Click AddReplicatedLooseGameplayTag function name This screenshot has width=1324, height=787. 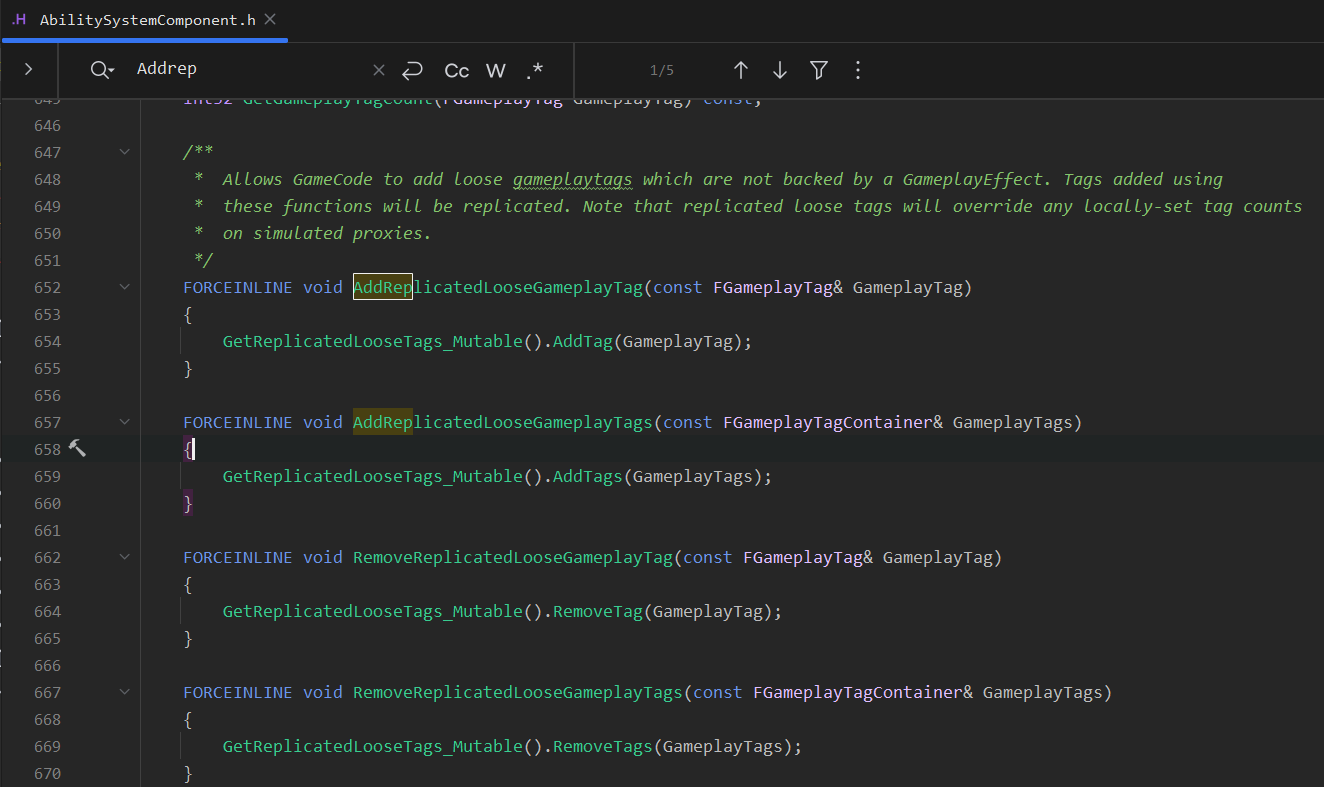tap(498, 287)
